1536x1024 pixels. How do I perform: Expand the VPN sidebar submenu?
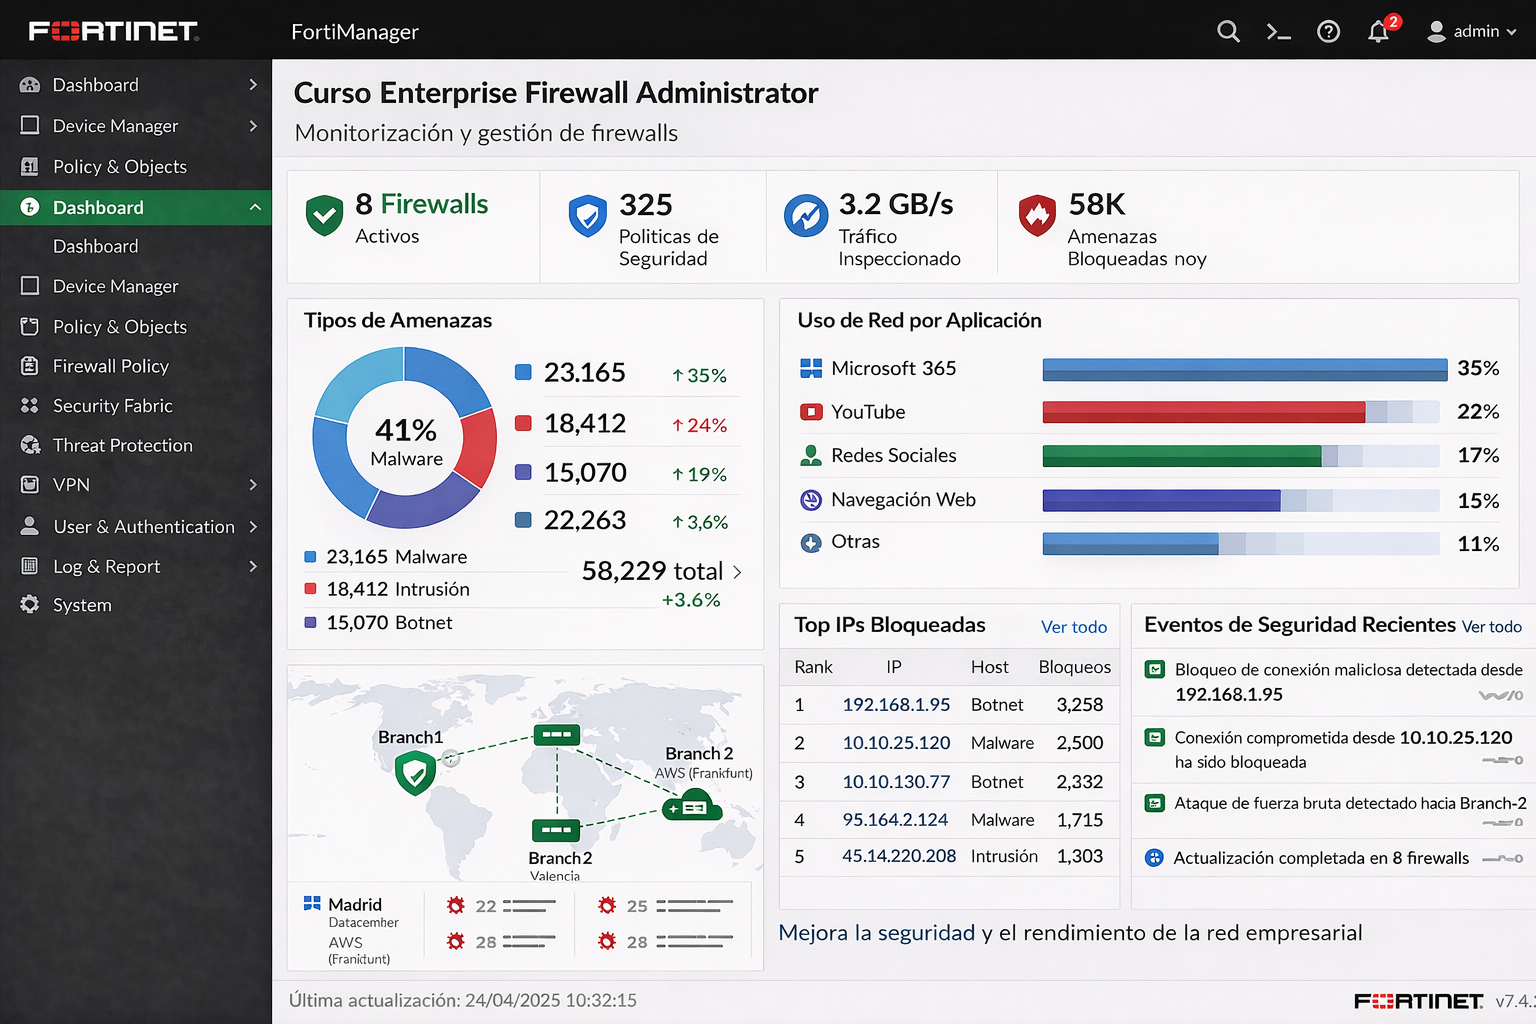[x=253, y=485]
